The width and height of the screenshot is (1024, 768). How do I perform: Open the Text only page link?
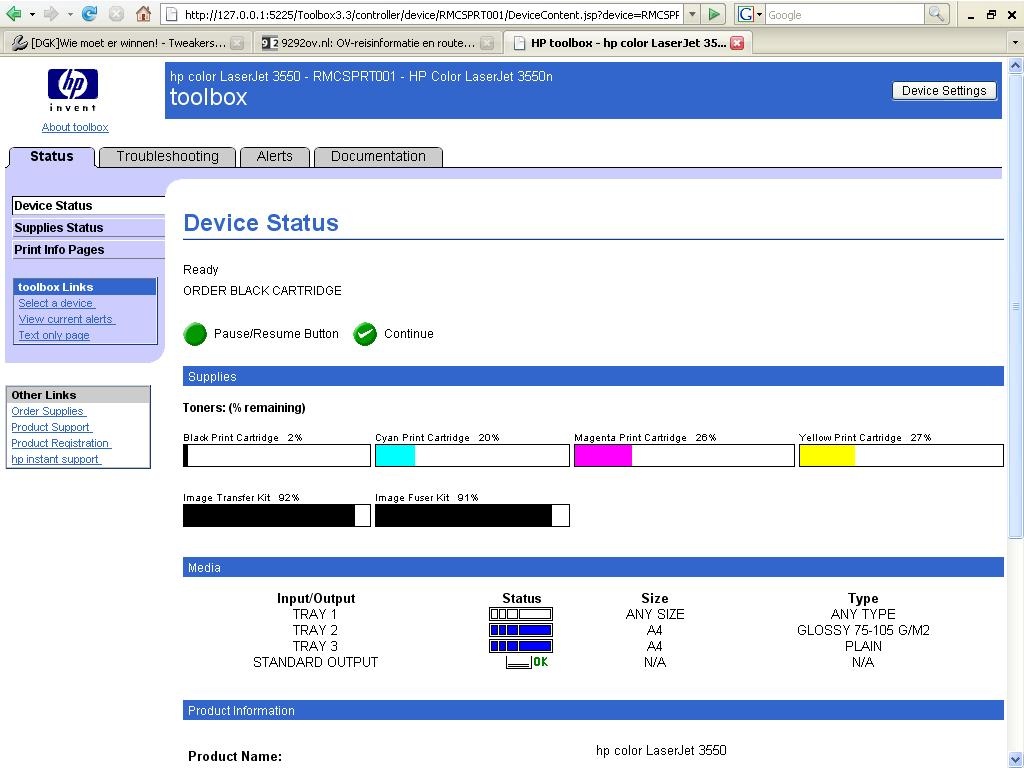pos(54,335)
